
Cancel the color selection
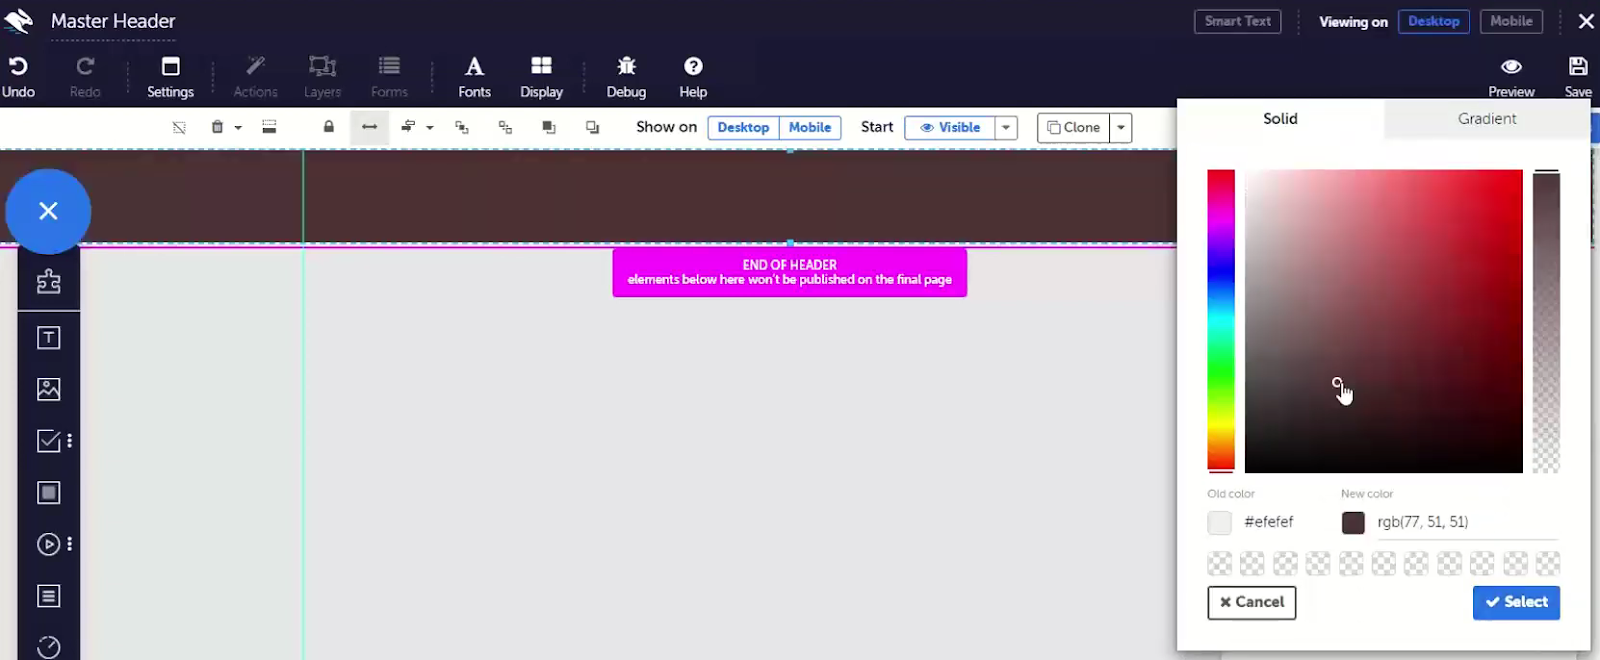pos(1251,602)
